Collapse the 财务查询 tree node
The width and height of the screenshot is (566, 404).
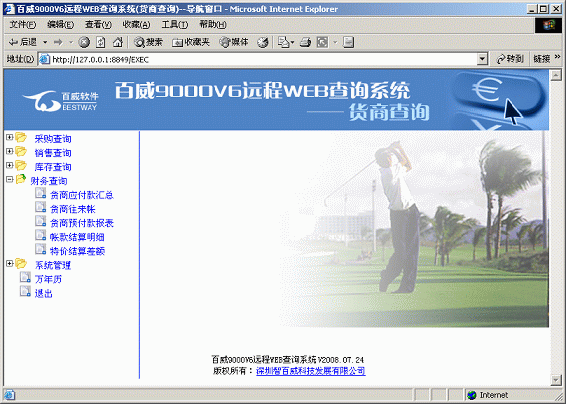[x=10, y=179]
